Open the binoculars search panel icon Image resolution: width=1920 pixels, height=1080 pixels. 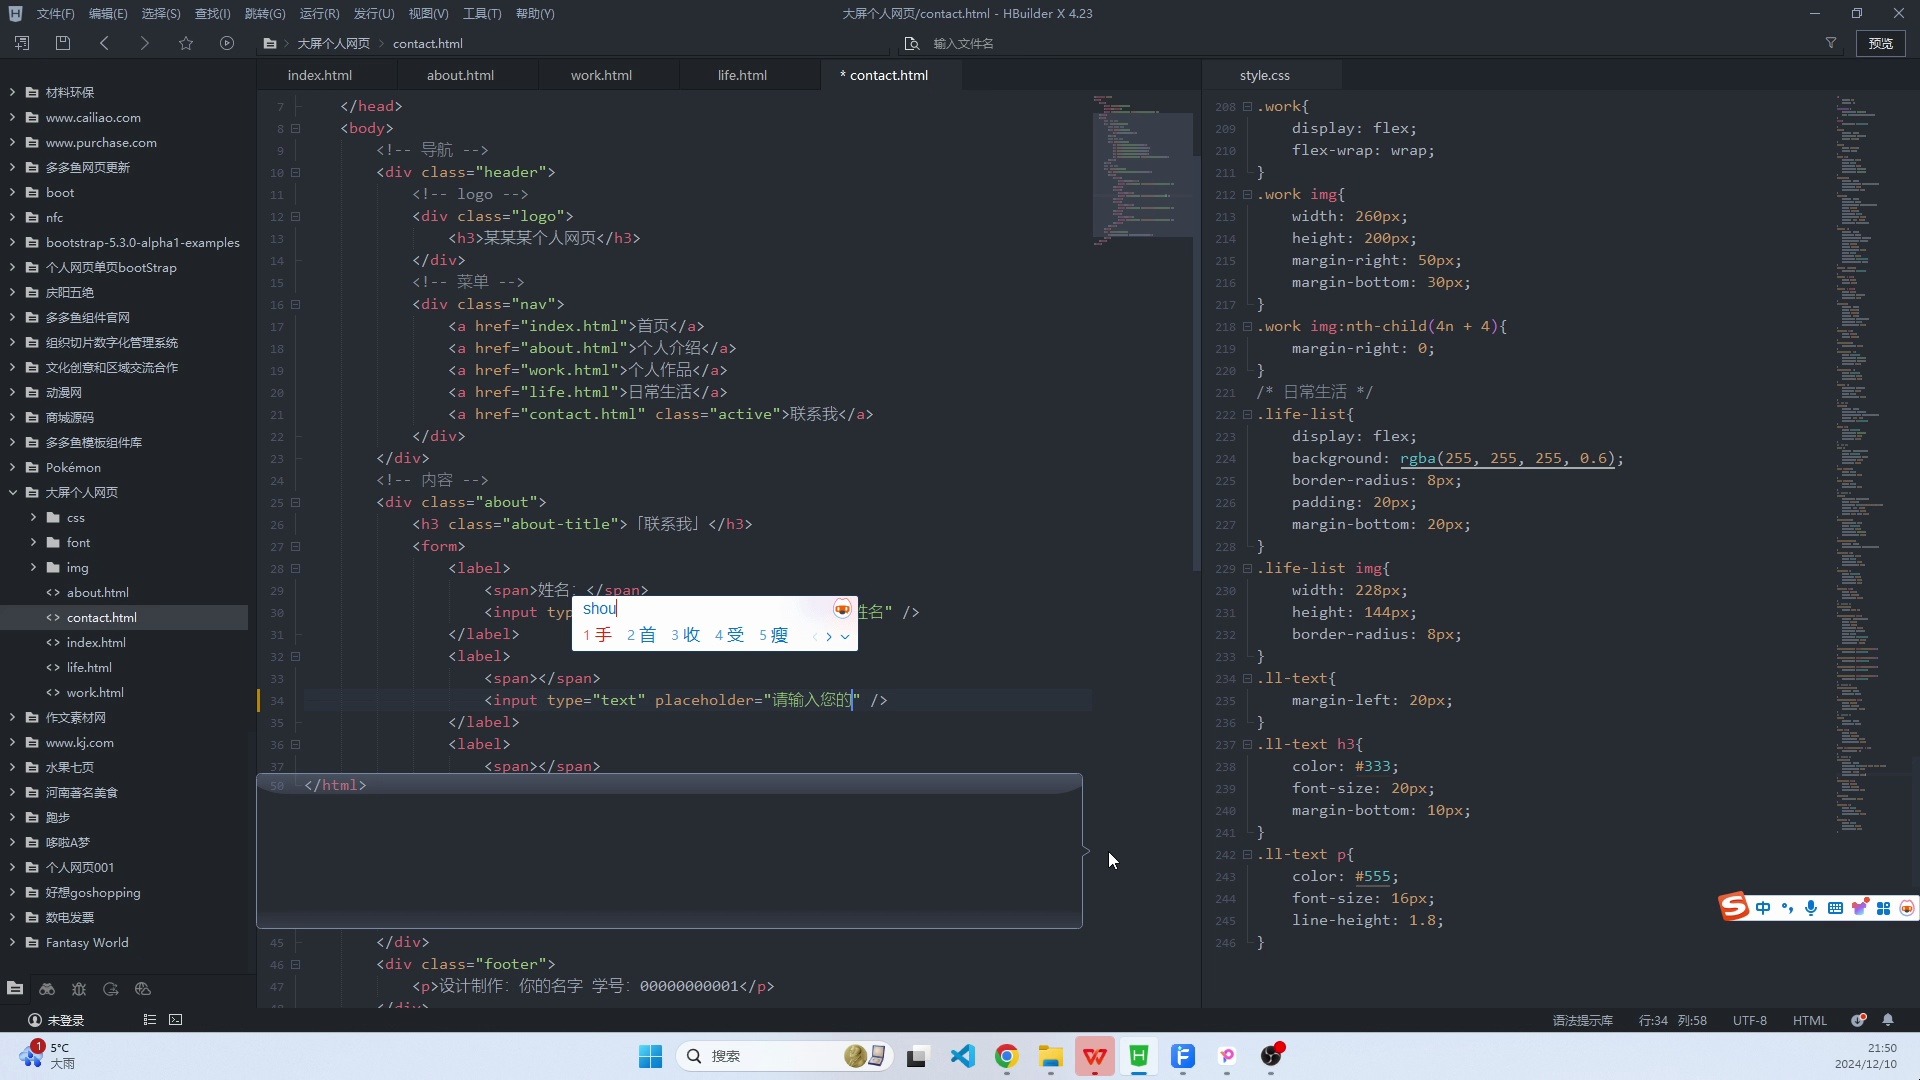[x=47, y=989]
